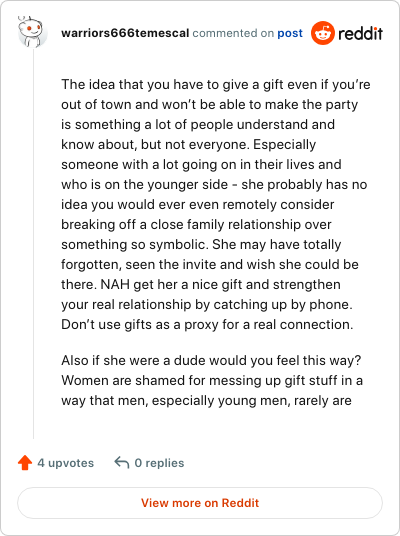Open the warriors666temescal username link

(x=125, y=33)
